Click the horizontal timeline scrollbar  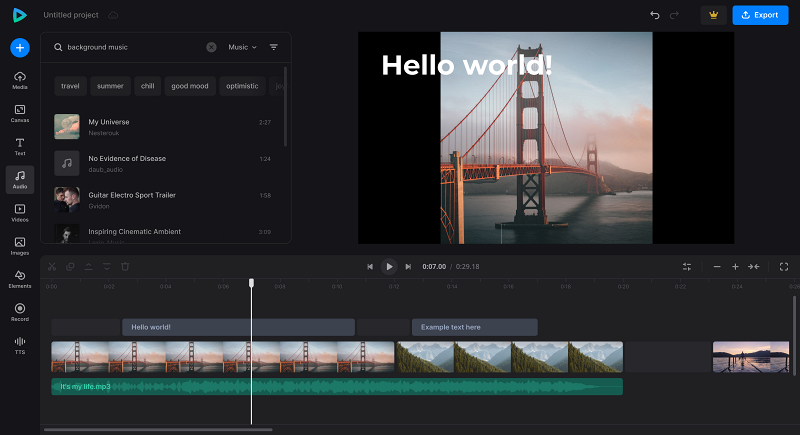tap(158, 430)
